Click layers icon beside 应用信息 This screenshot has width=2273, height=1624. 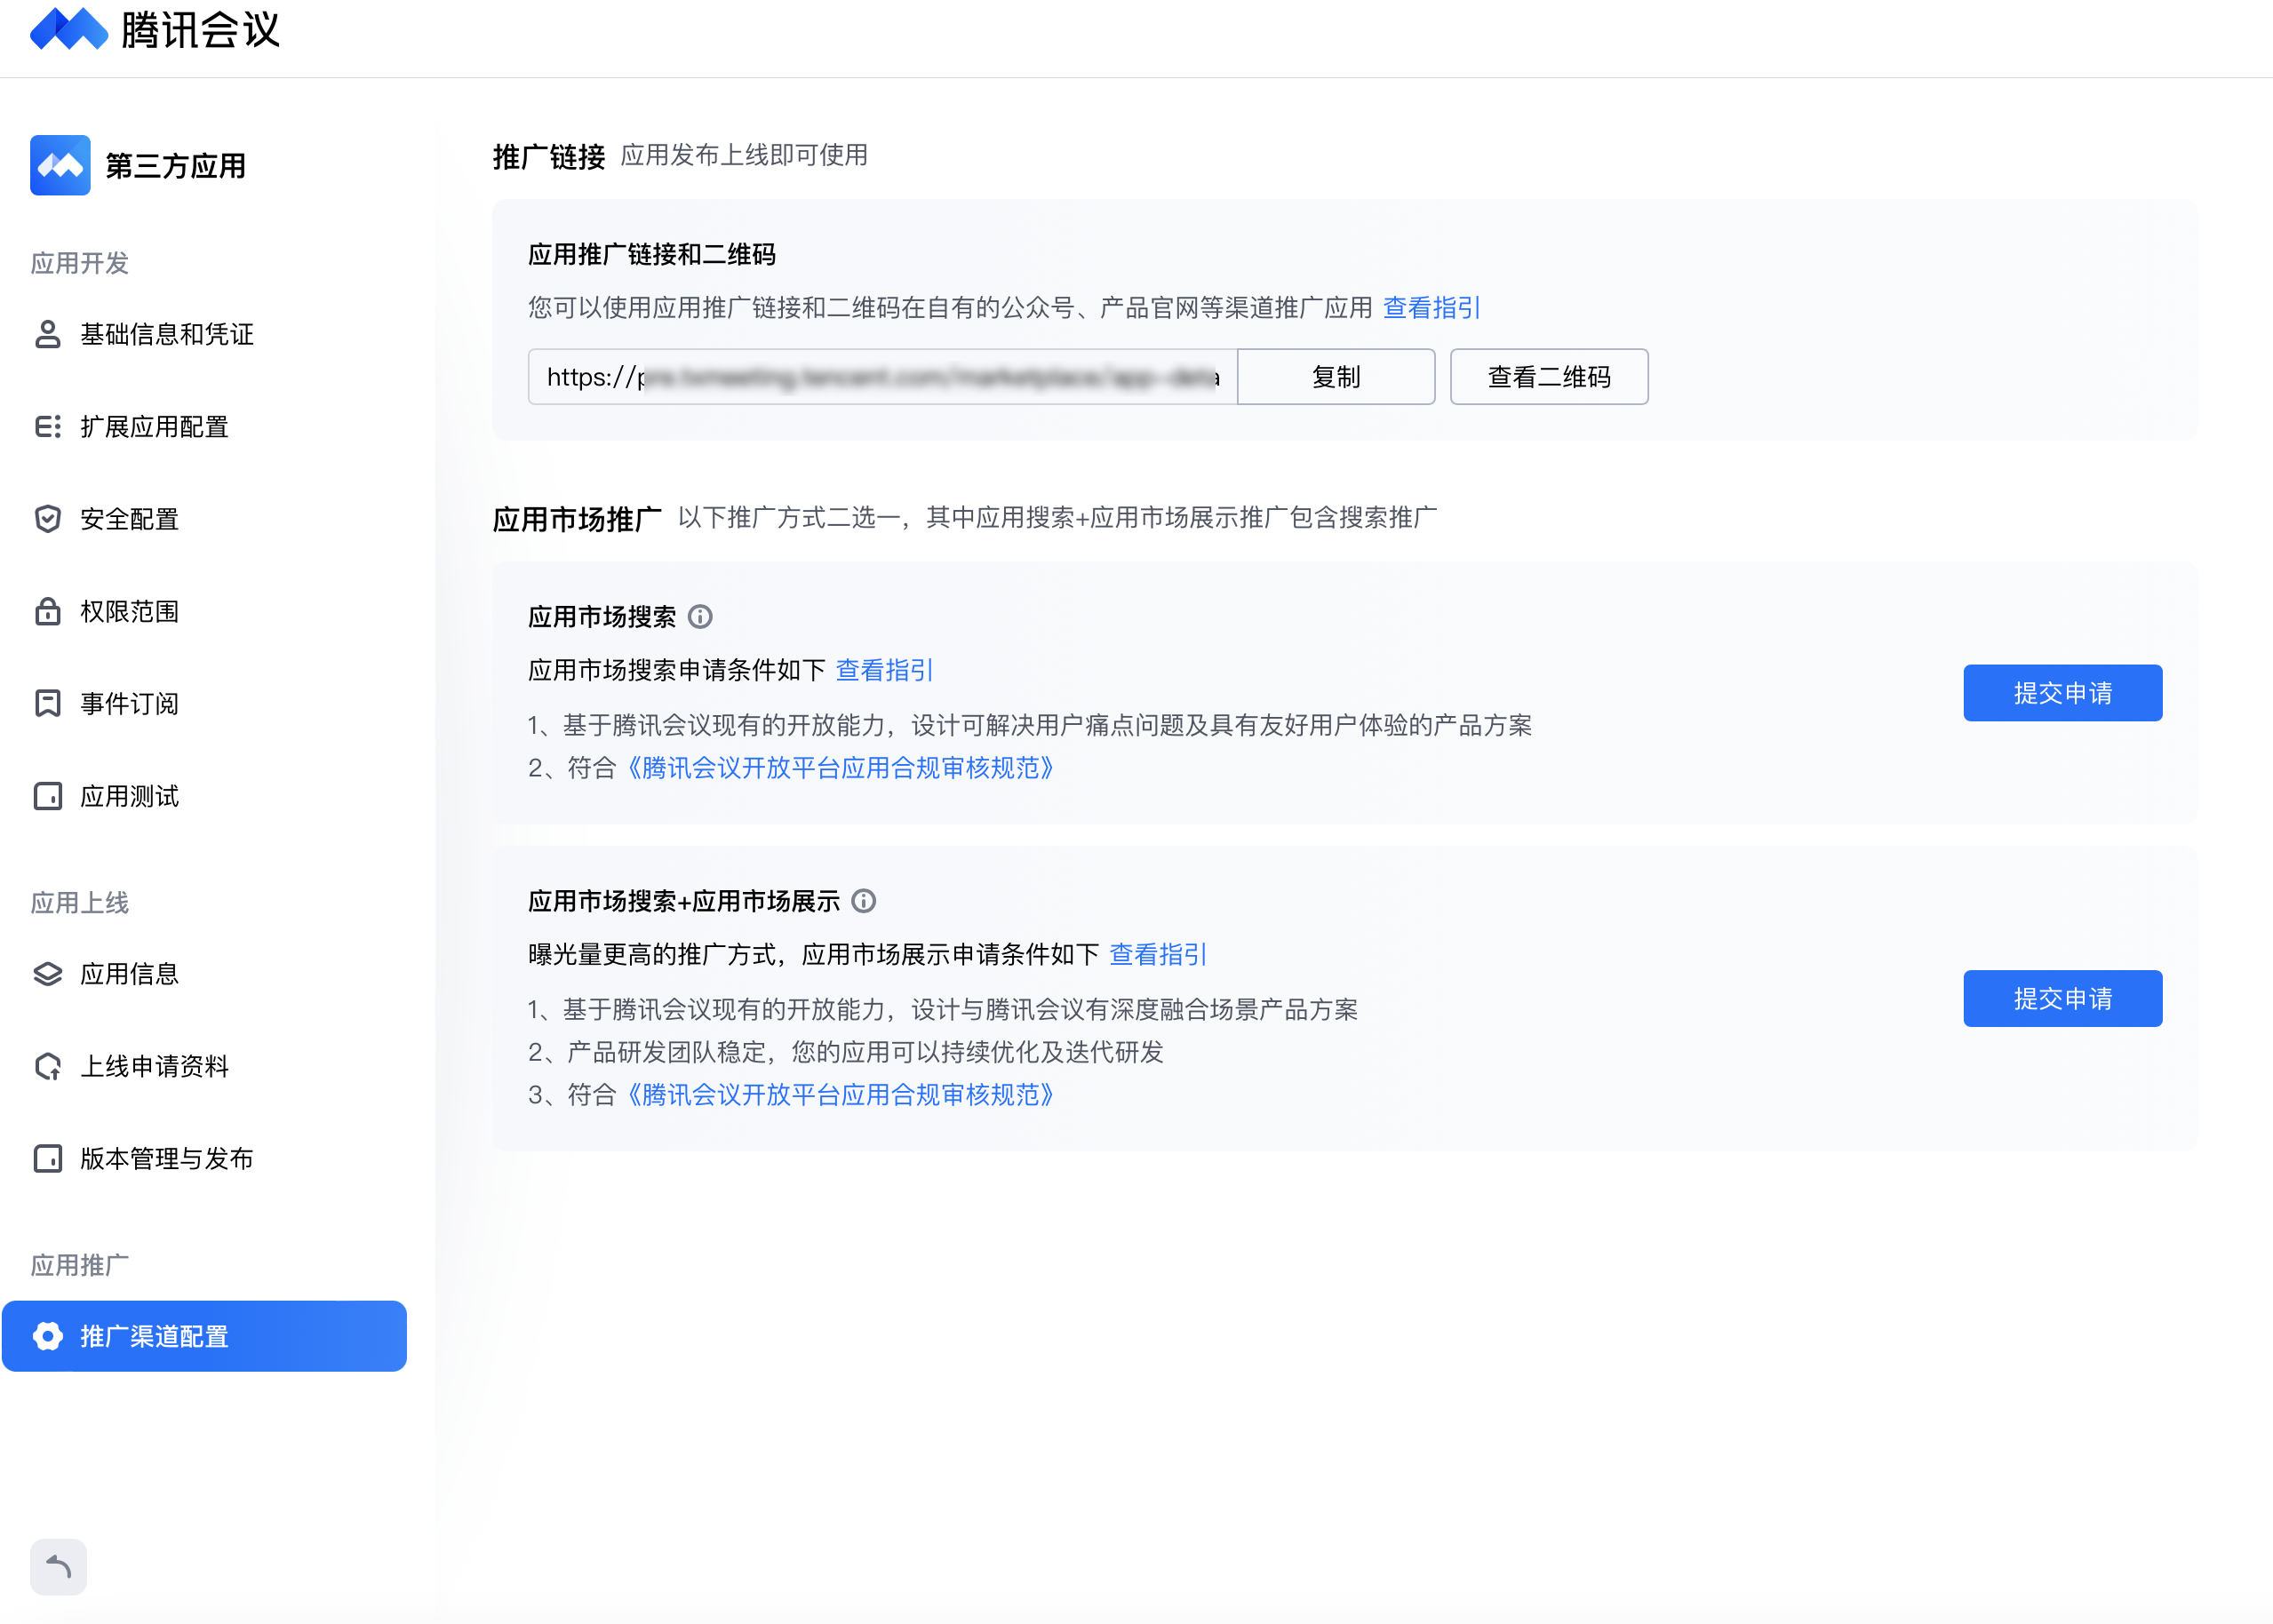(47, 974)
